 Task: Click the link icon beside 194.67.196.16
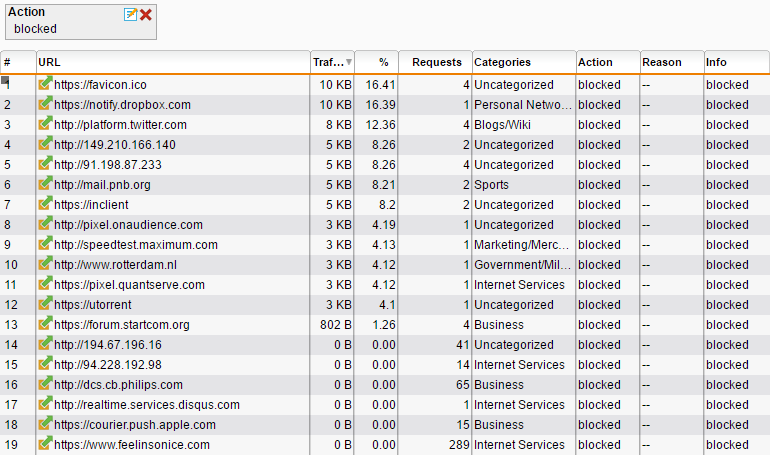pyautogui.click(x=45, y=343)
